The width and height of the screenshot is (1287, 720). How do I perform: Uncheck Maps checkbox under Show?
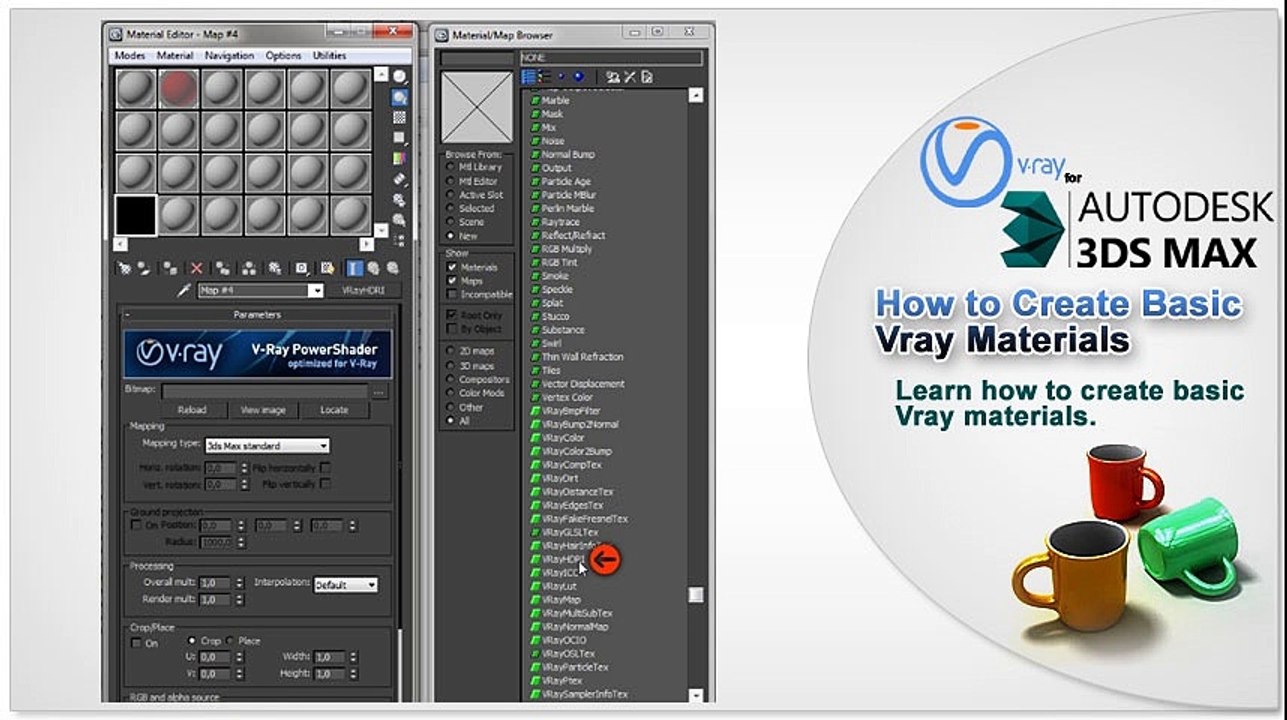tap(452, 281)
